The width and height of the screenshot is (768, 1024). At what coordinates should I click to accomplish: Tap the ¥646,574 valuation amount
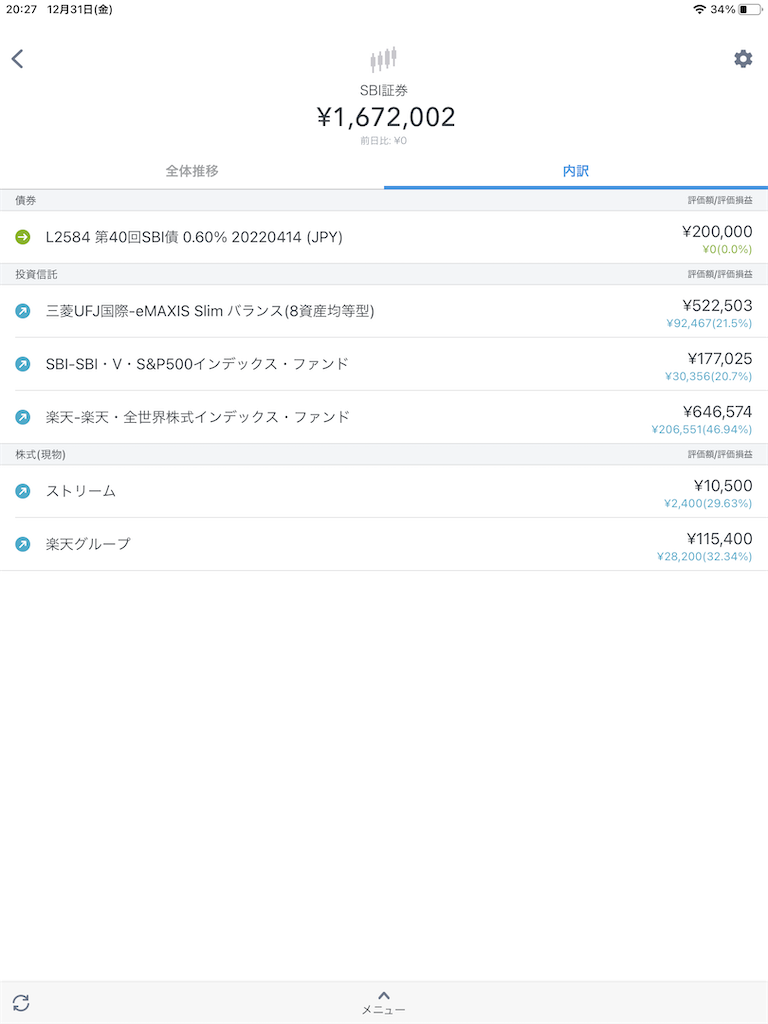coord(717,411)
